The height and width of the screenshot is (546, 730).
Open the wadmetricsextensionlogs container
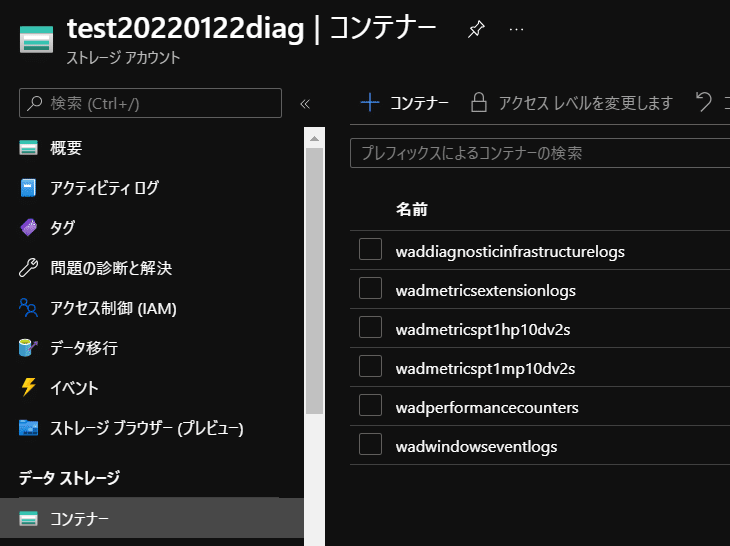(x=486, y=291)
